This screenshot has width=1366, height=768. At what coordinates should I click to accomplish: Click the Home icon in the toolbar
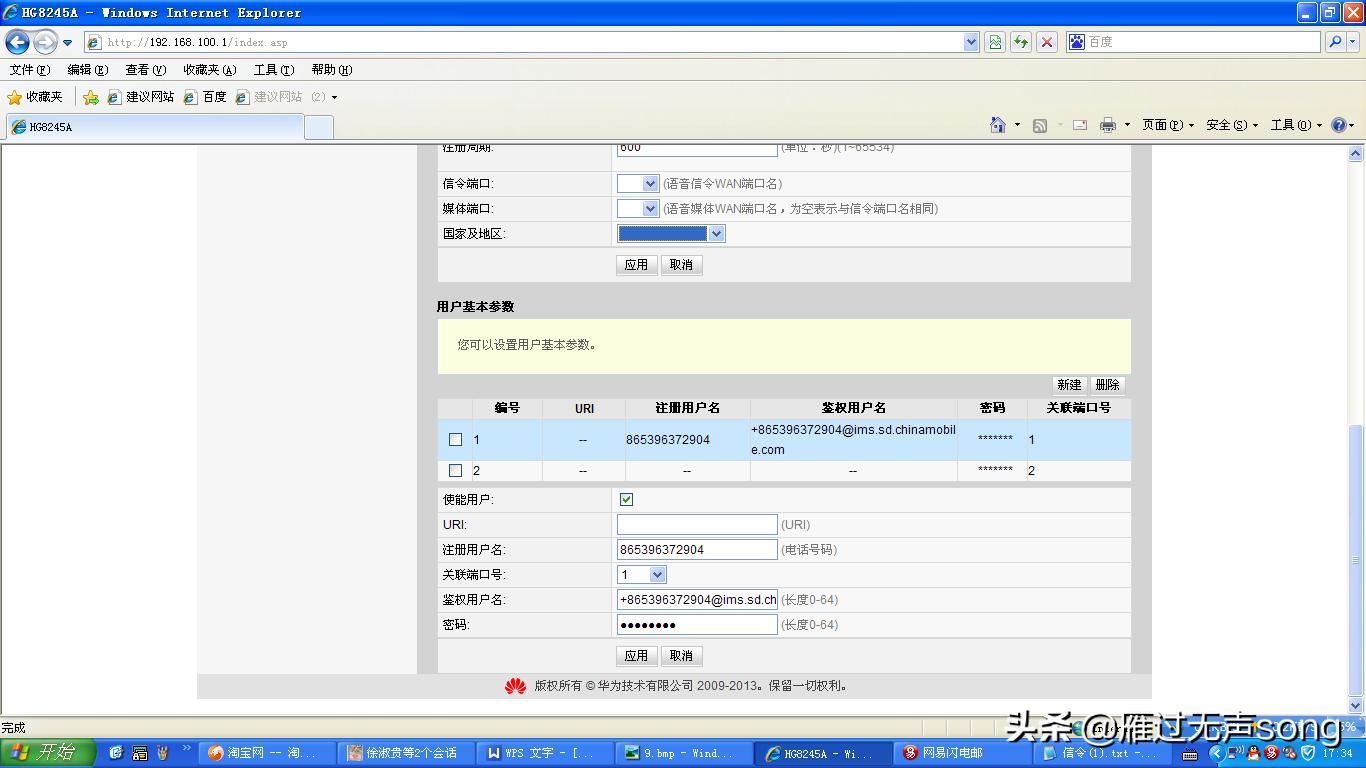point(998,124)
